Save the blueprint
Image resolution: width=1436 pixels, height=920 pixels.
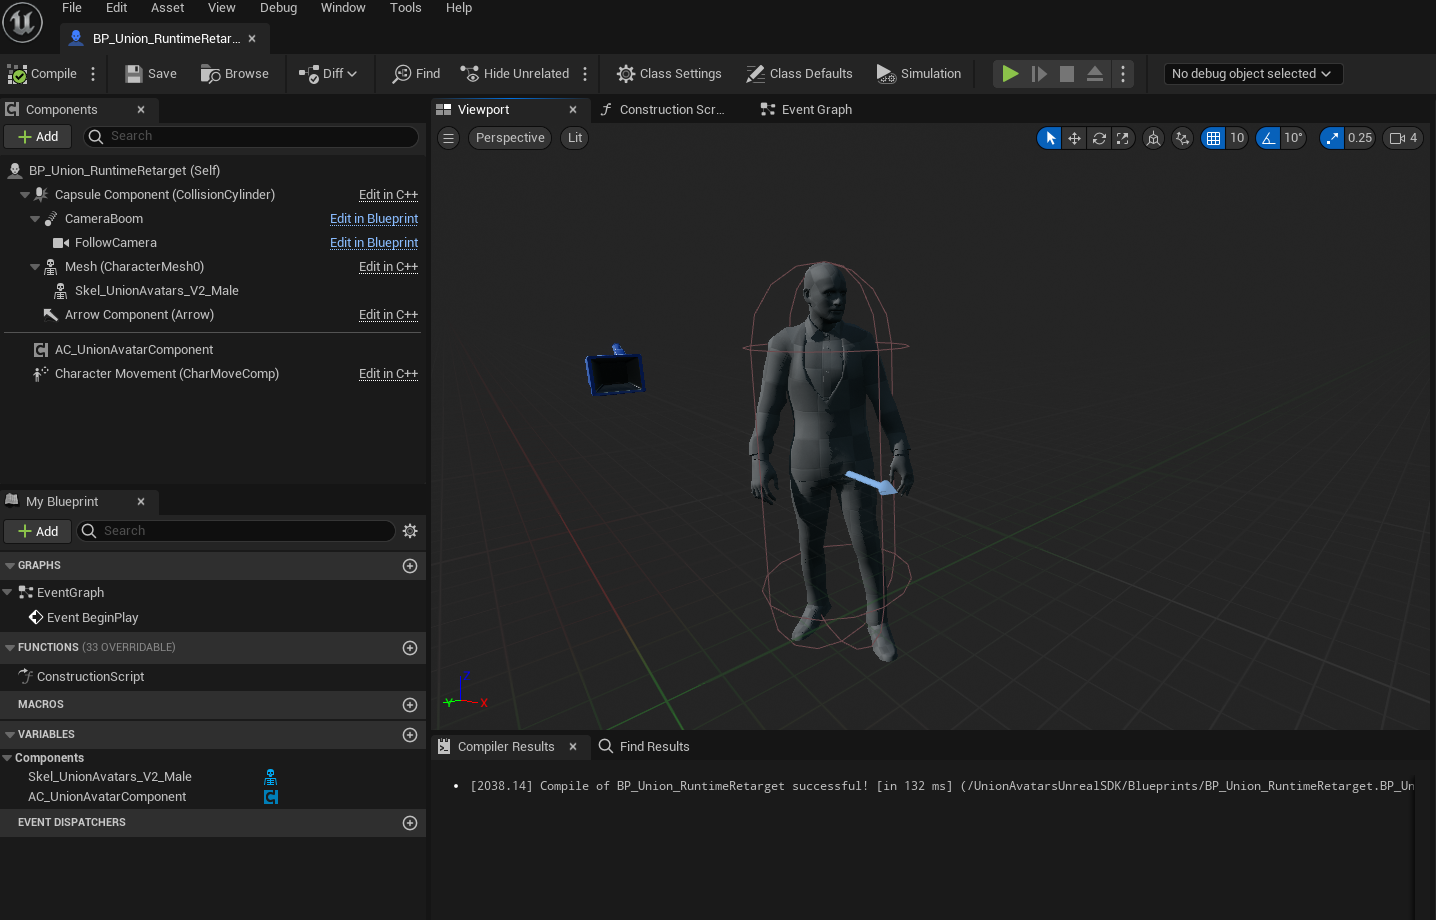click(151, 74)
